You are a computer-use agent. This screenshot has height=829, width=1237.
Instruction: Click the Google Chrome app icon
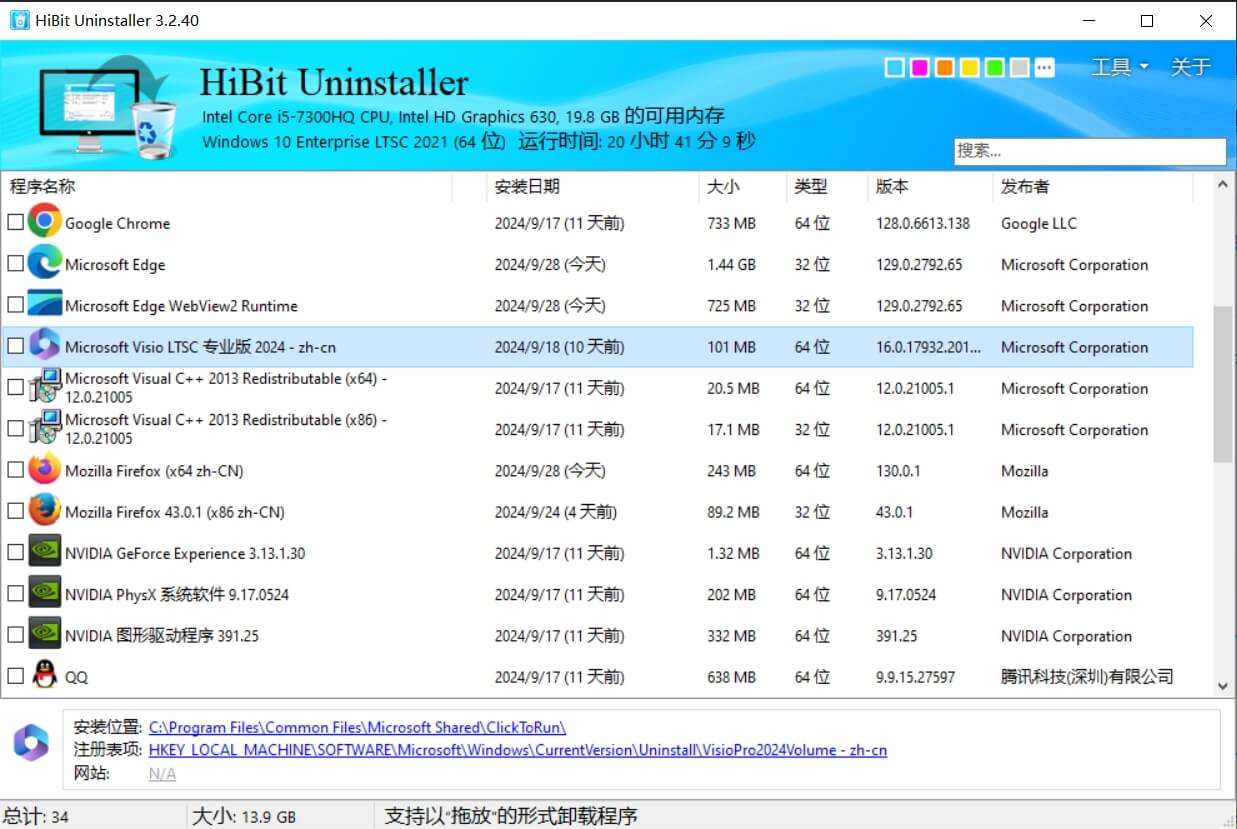pos(45,222)
